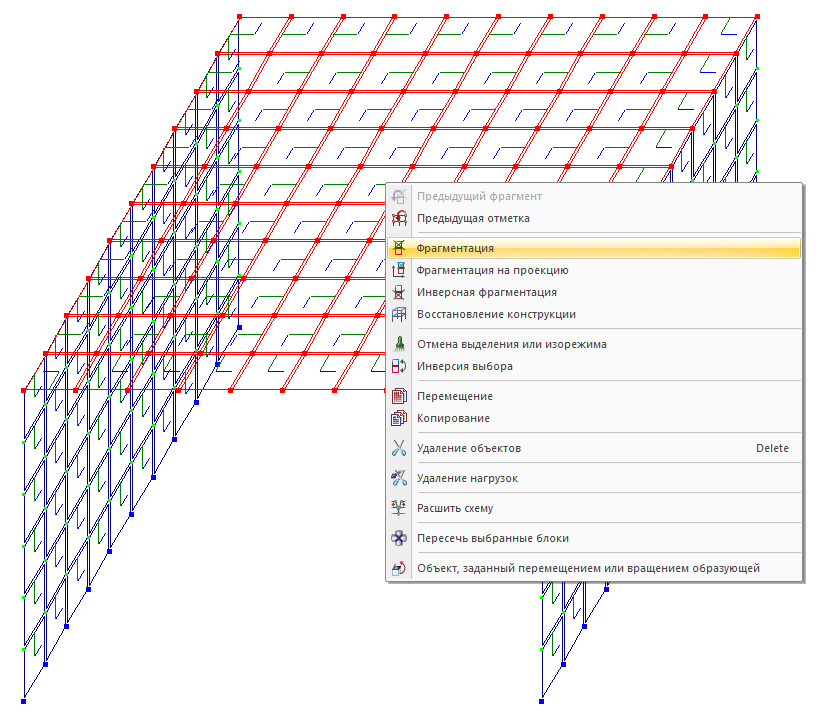Image resolution: width=822 pixels, height=719 pixels.
Task: Click the Delete shortcut label
Action: [x=772, y=448]
